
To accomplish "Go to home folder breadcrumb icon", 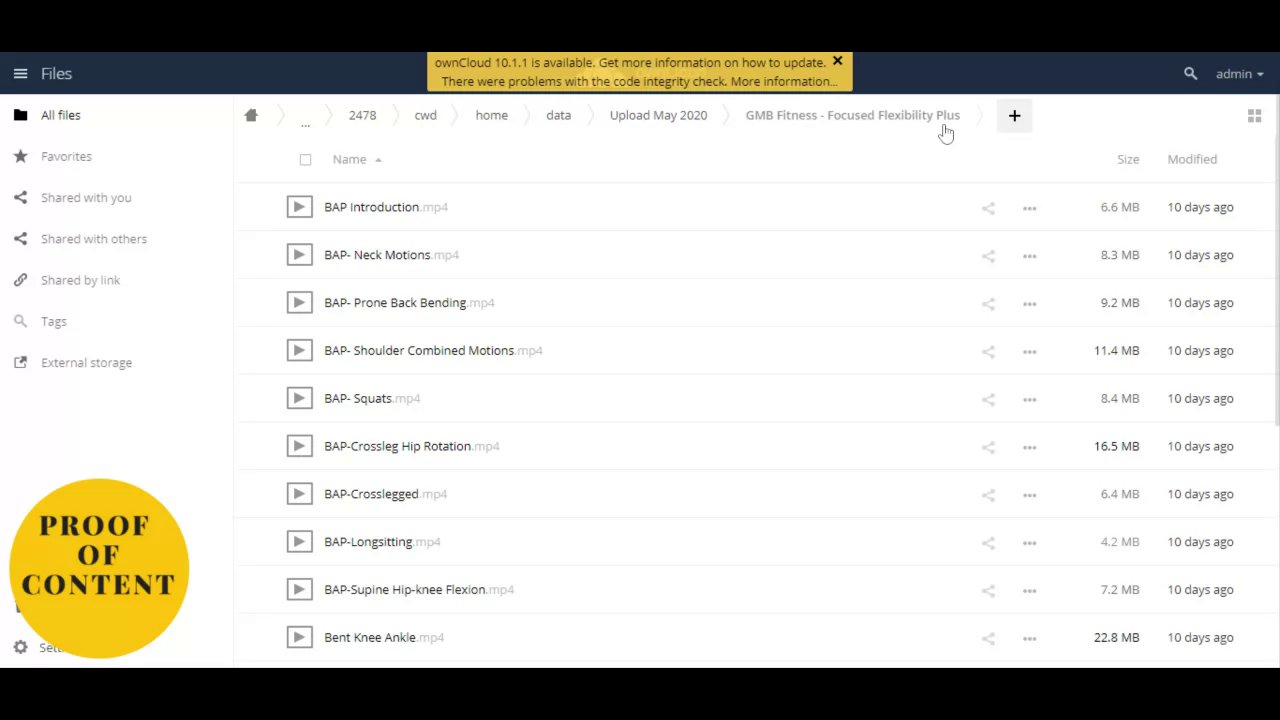I will point(251,115).
